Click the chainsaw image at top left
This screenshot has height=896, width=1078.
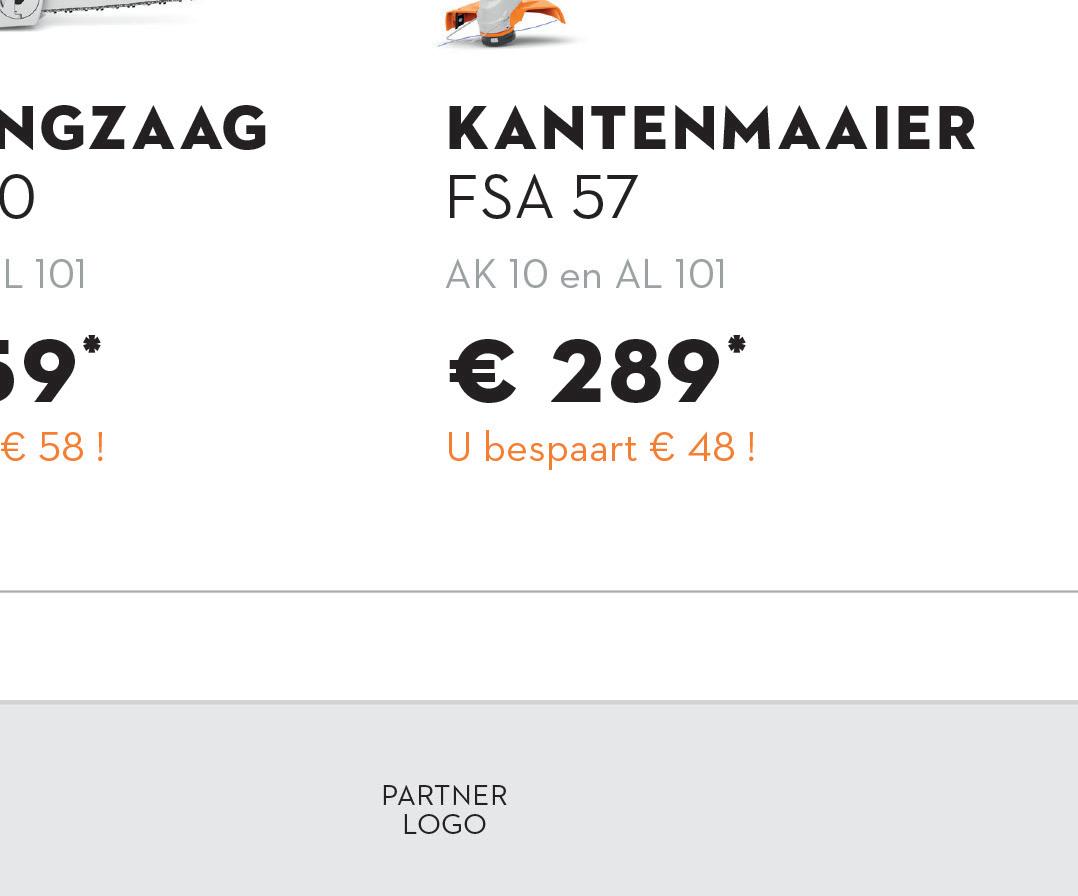click(100, 12)
